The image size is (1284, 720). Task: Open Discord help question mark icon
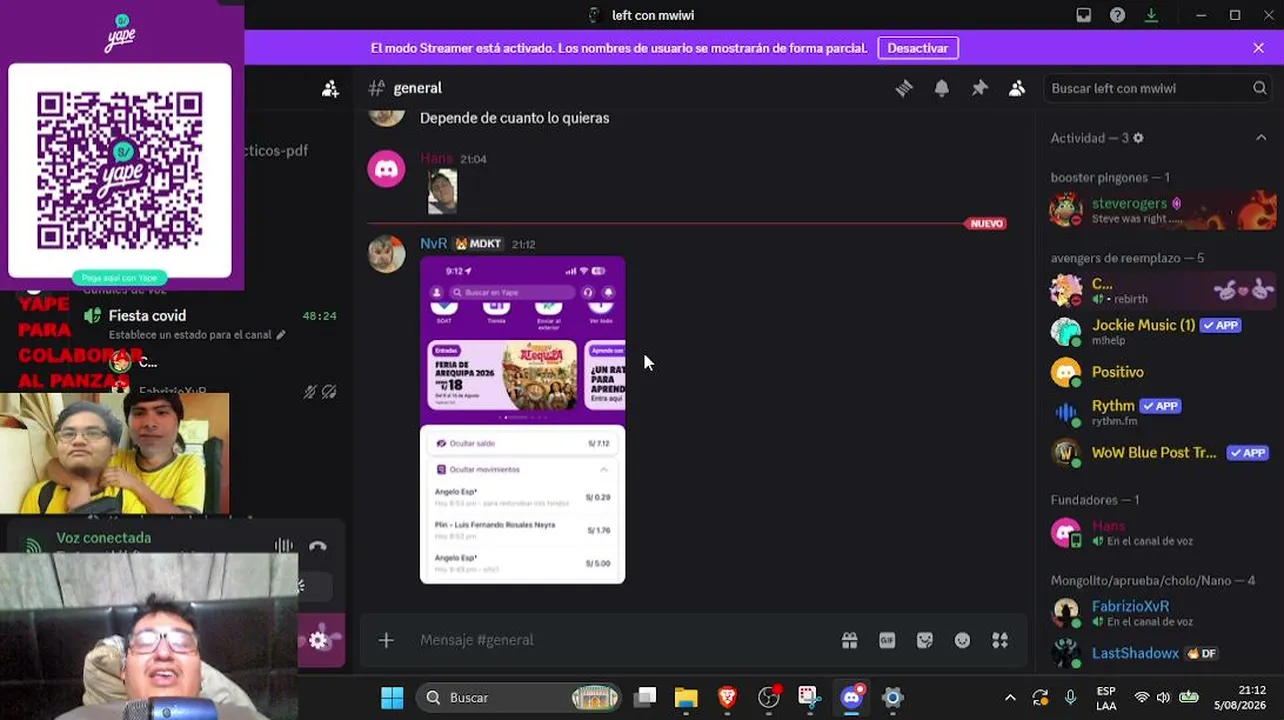(x=1118, y=15)
